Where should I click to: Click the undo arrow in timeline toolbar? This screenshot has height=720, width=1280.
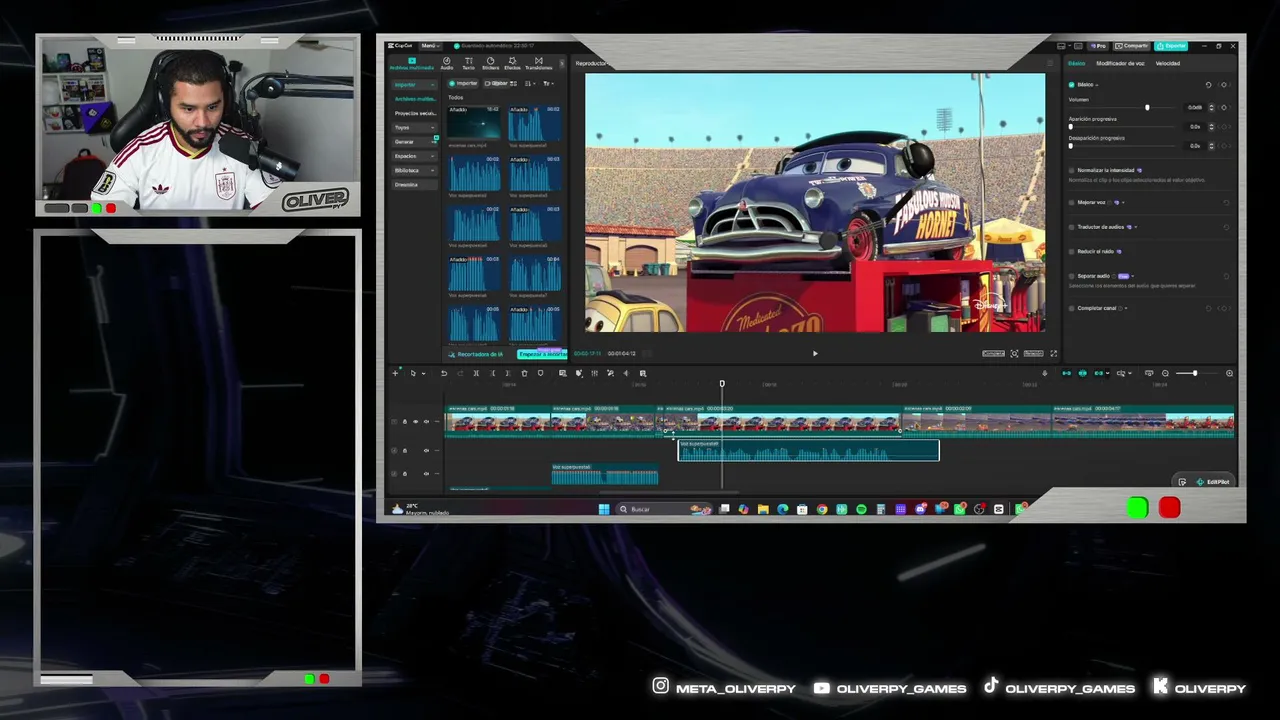click(x=444, y=373)
